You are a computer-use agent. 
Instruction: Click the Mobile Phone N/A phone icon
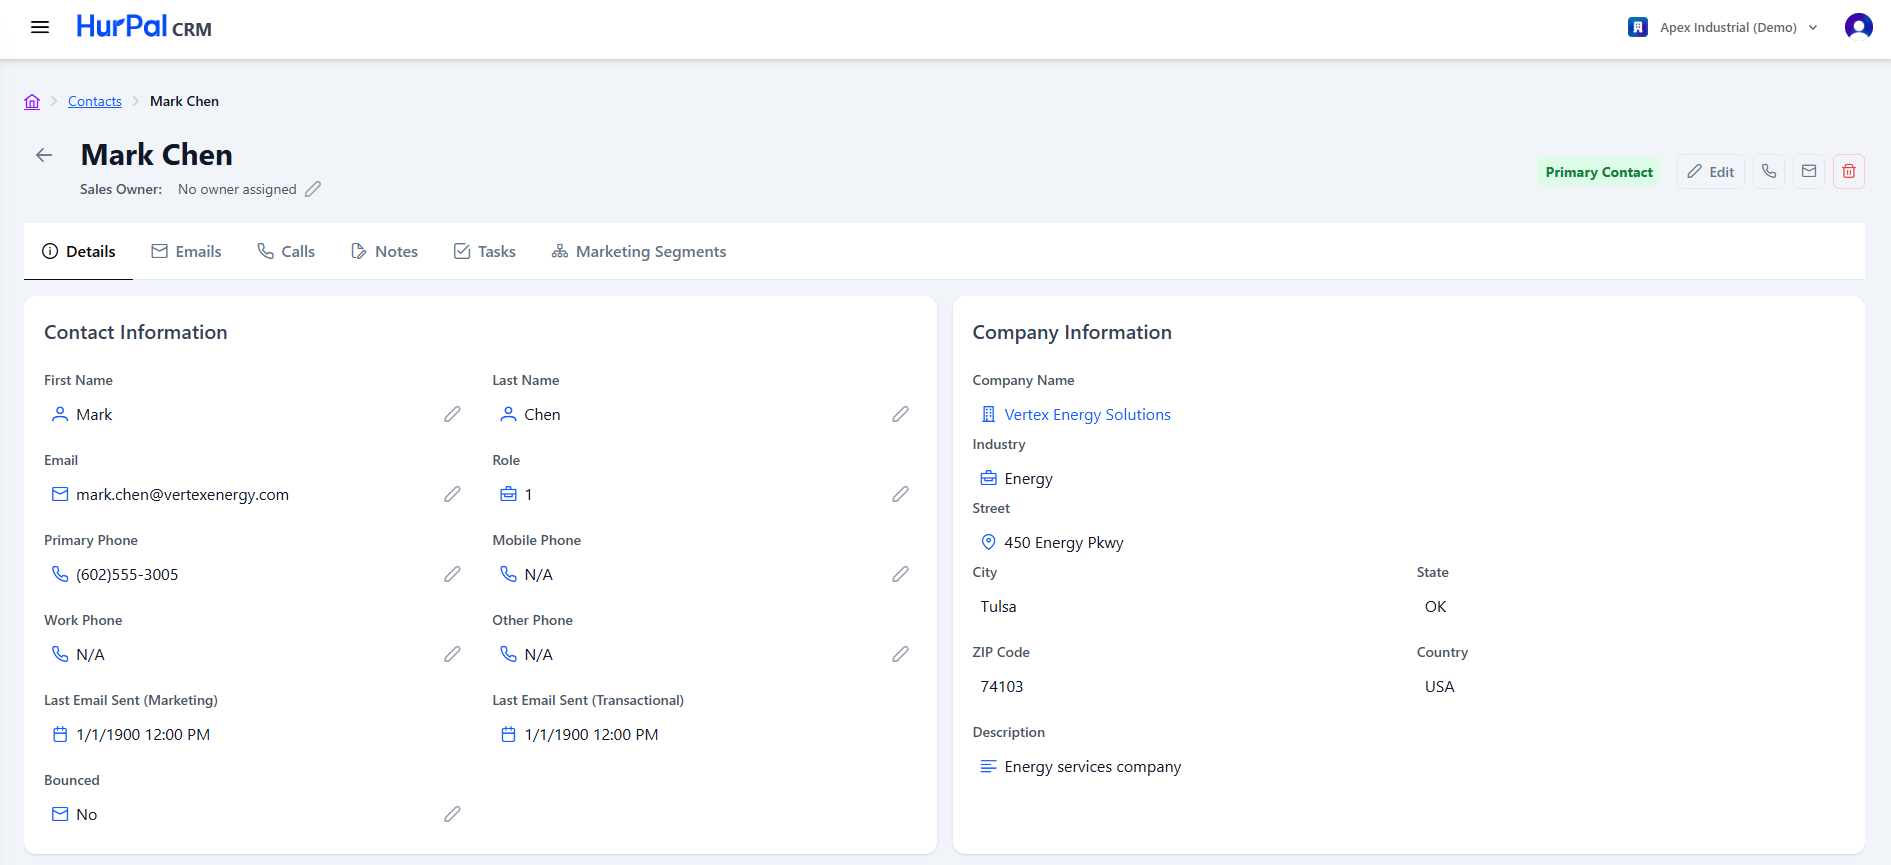click(x=508, y=574)
